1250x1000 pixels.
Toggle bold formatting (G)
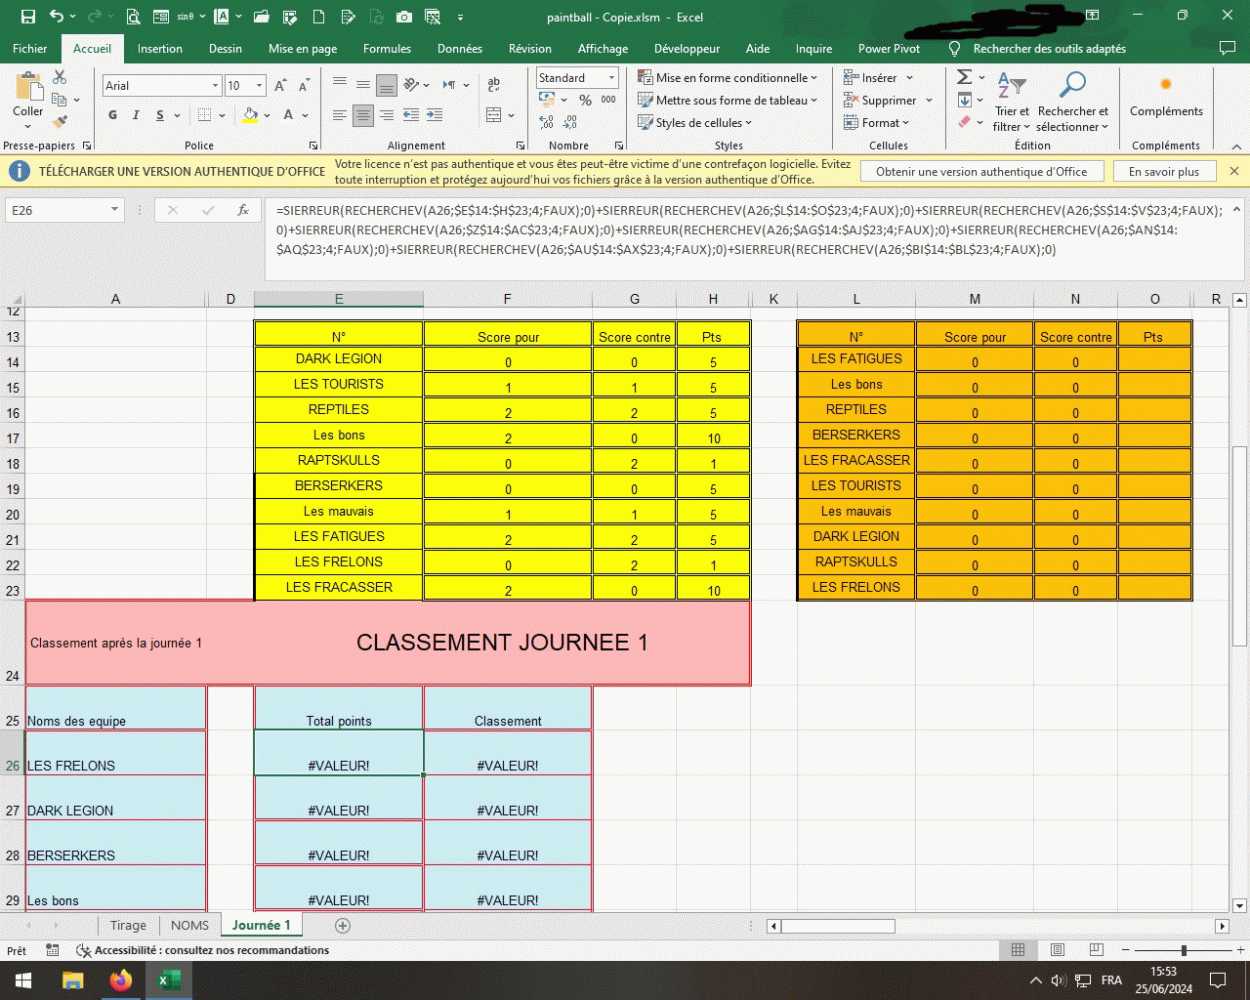point(113,115)
